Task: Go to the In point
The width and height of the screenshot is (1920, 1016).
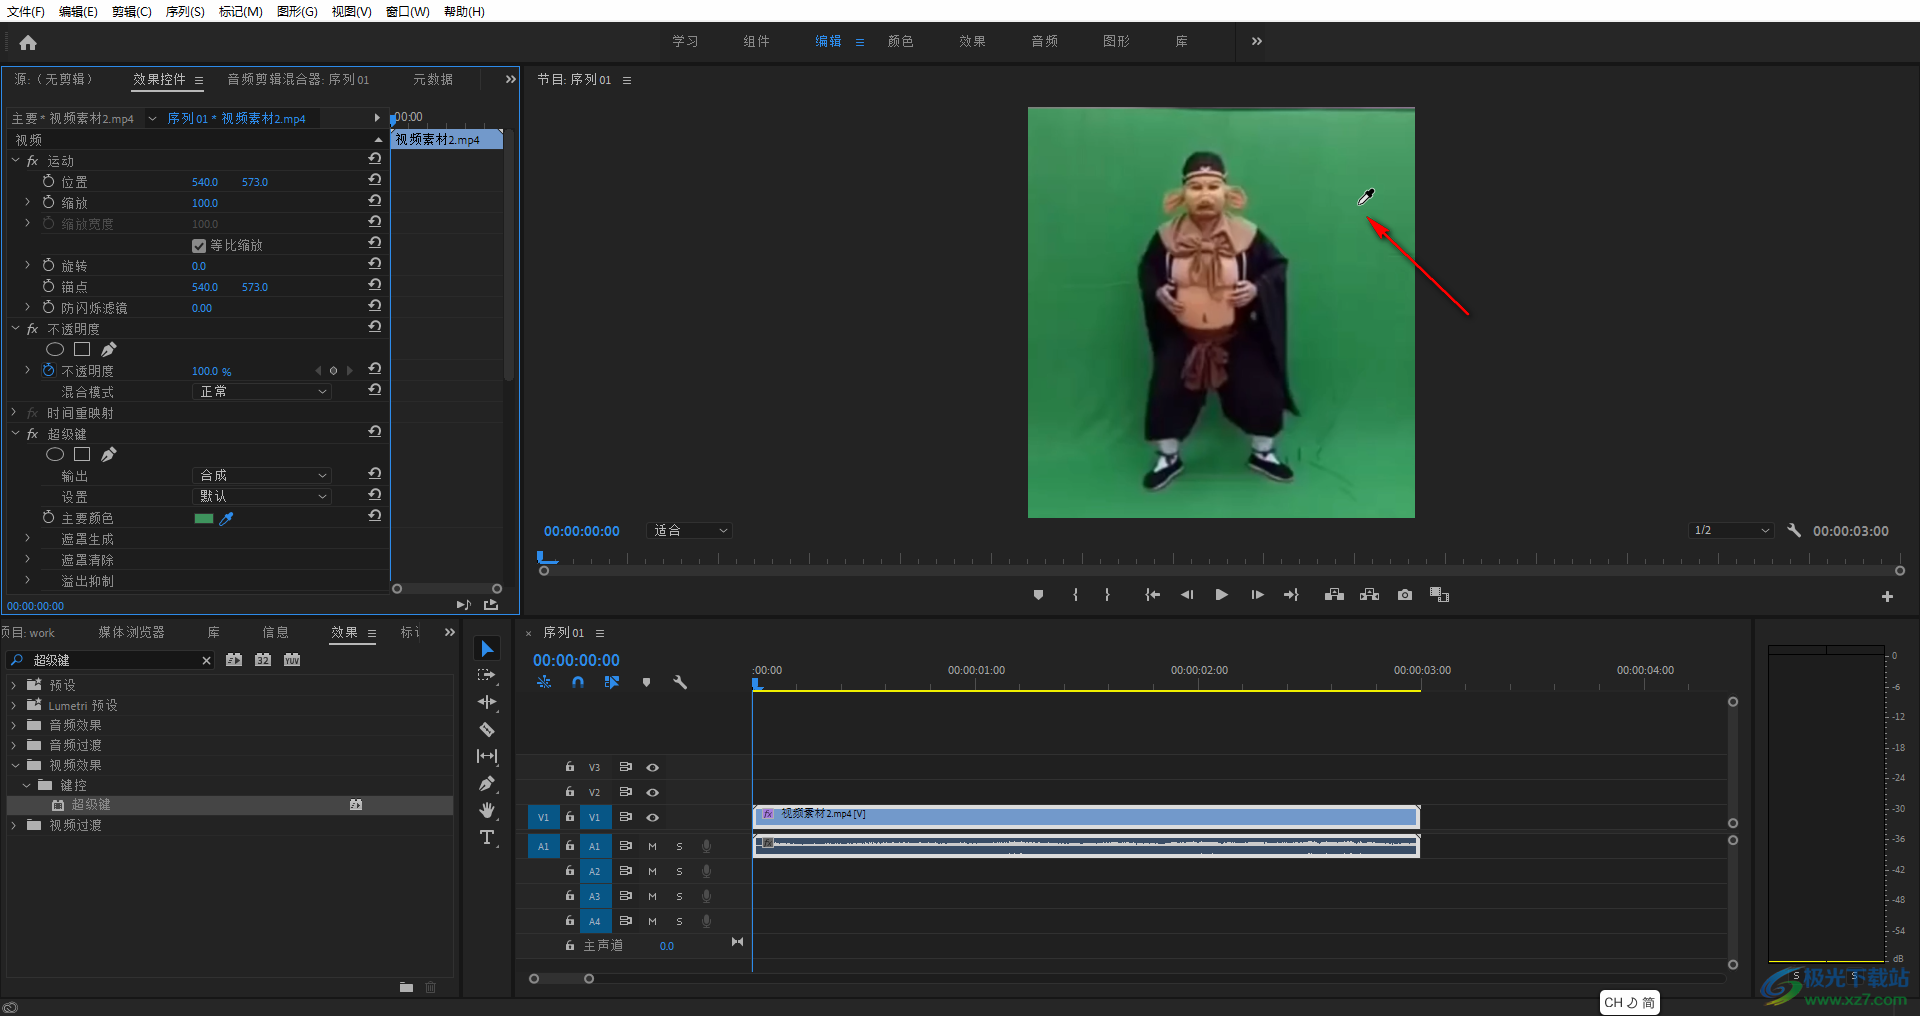Action: (x=1152, y=595)
